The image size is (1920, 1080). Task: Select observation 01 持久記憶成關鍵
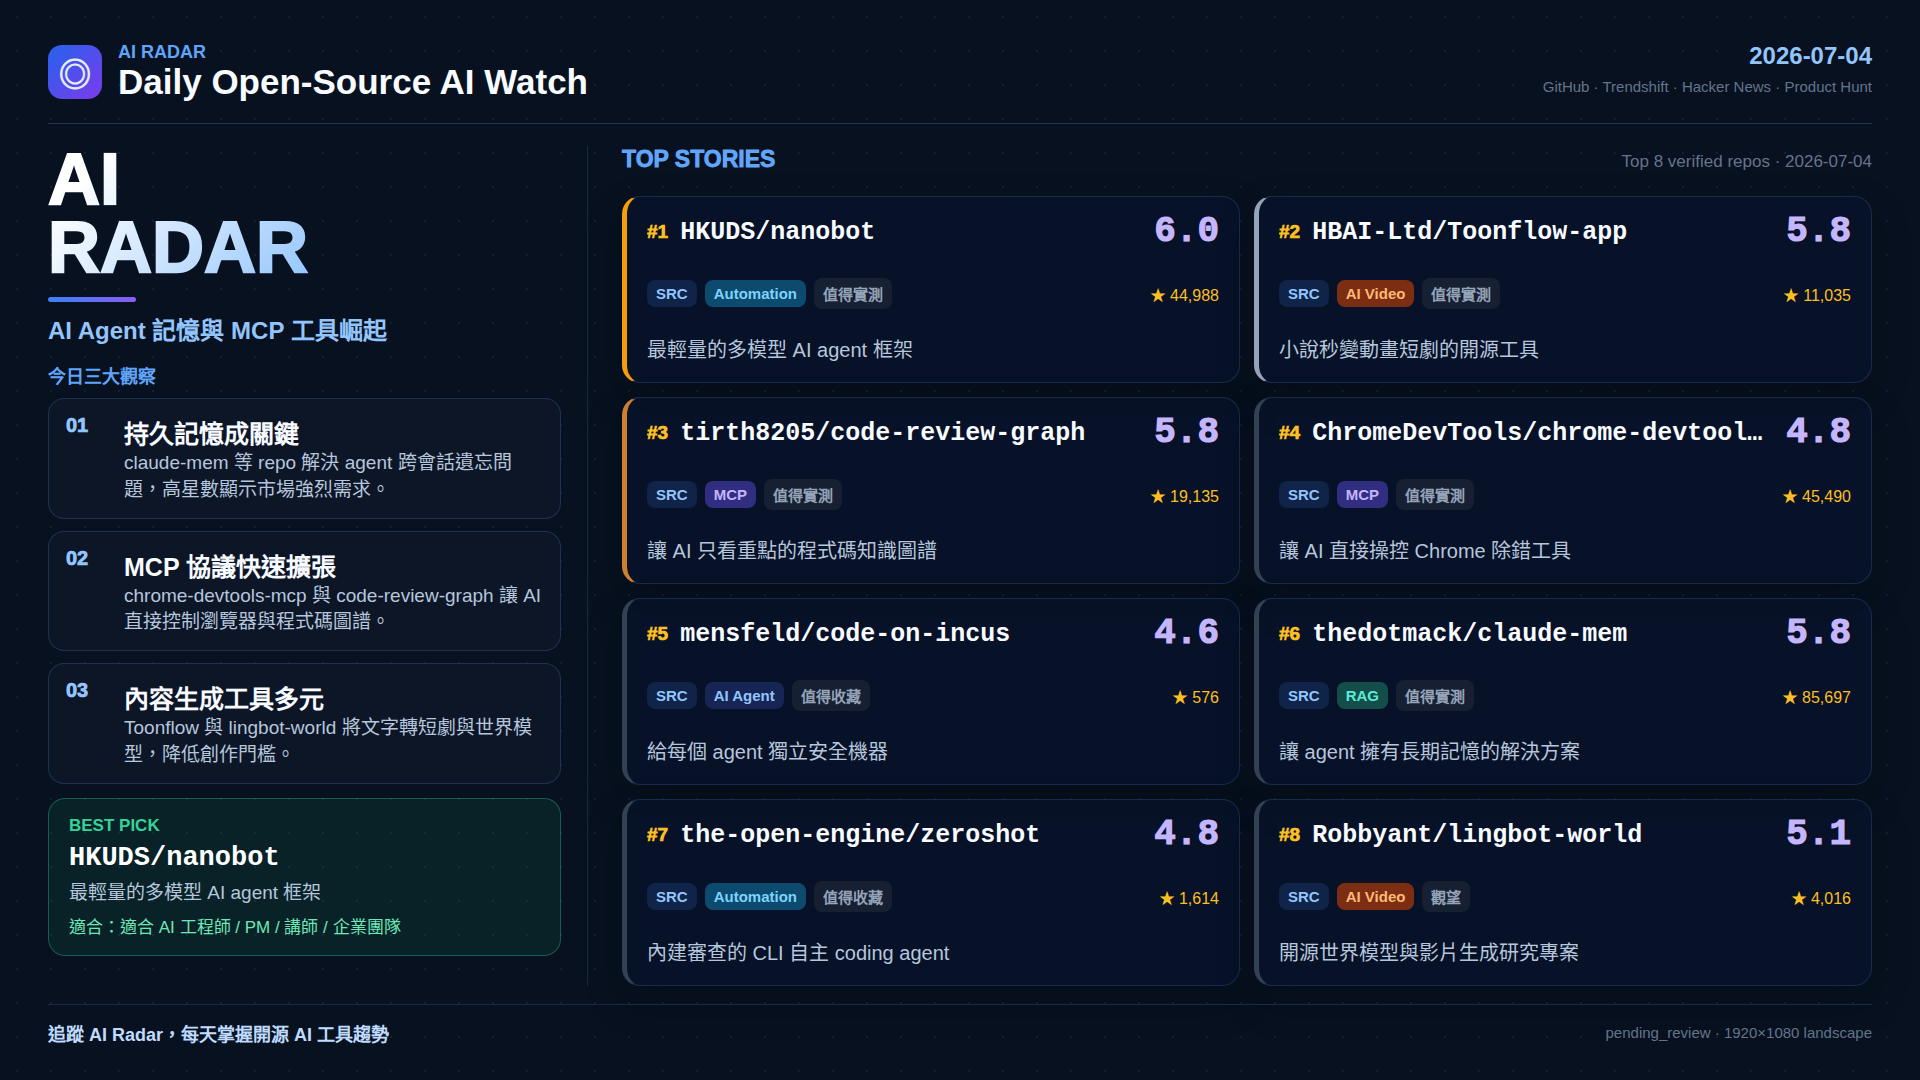click(x=304, y=458)
